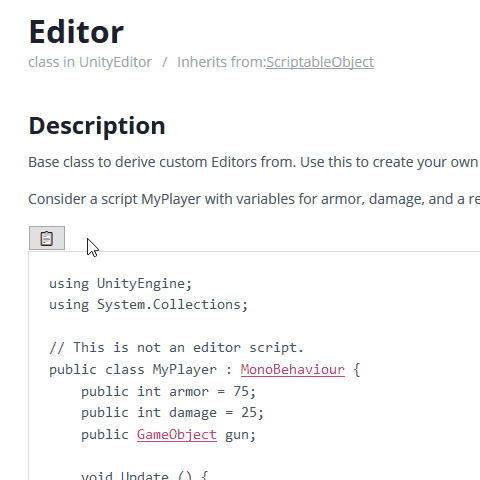Open the MonoBehaviour link in code
Screen dimensions: 480x480
[293, 369]
